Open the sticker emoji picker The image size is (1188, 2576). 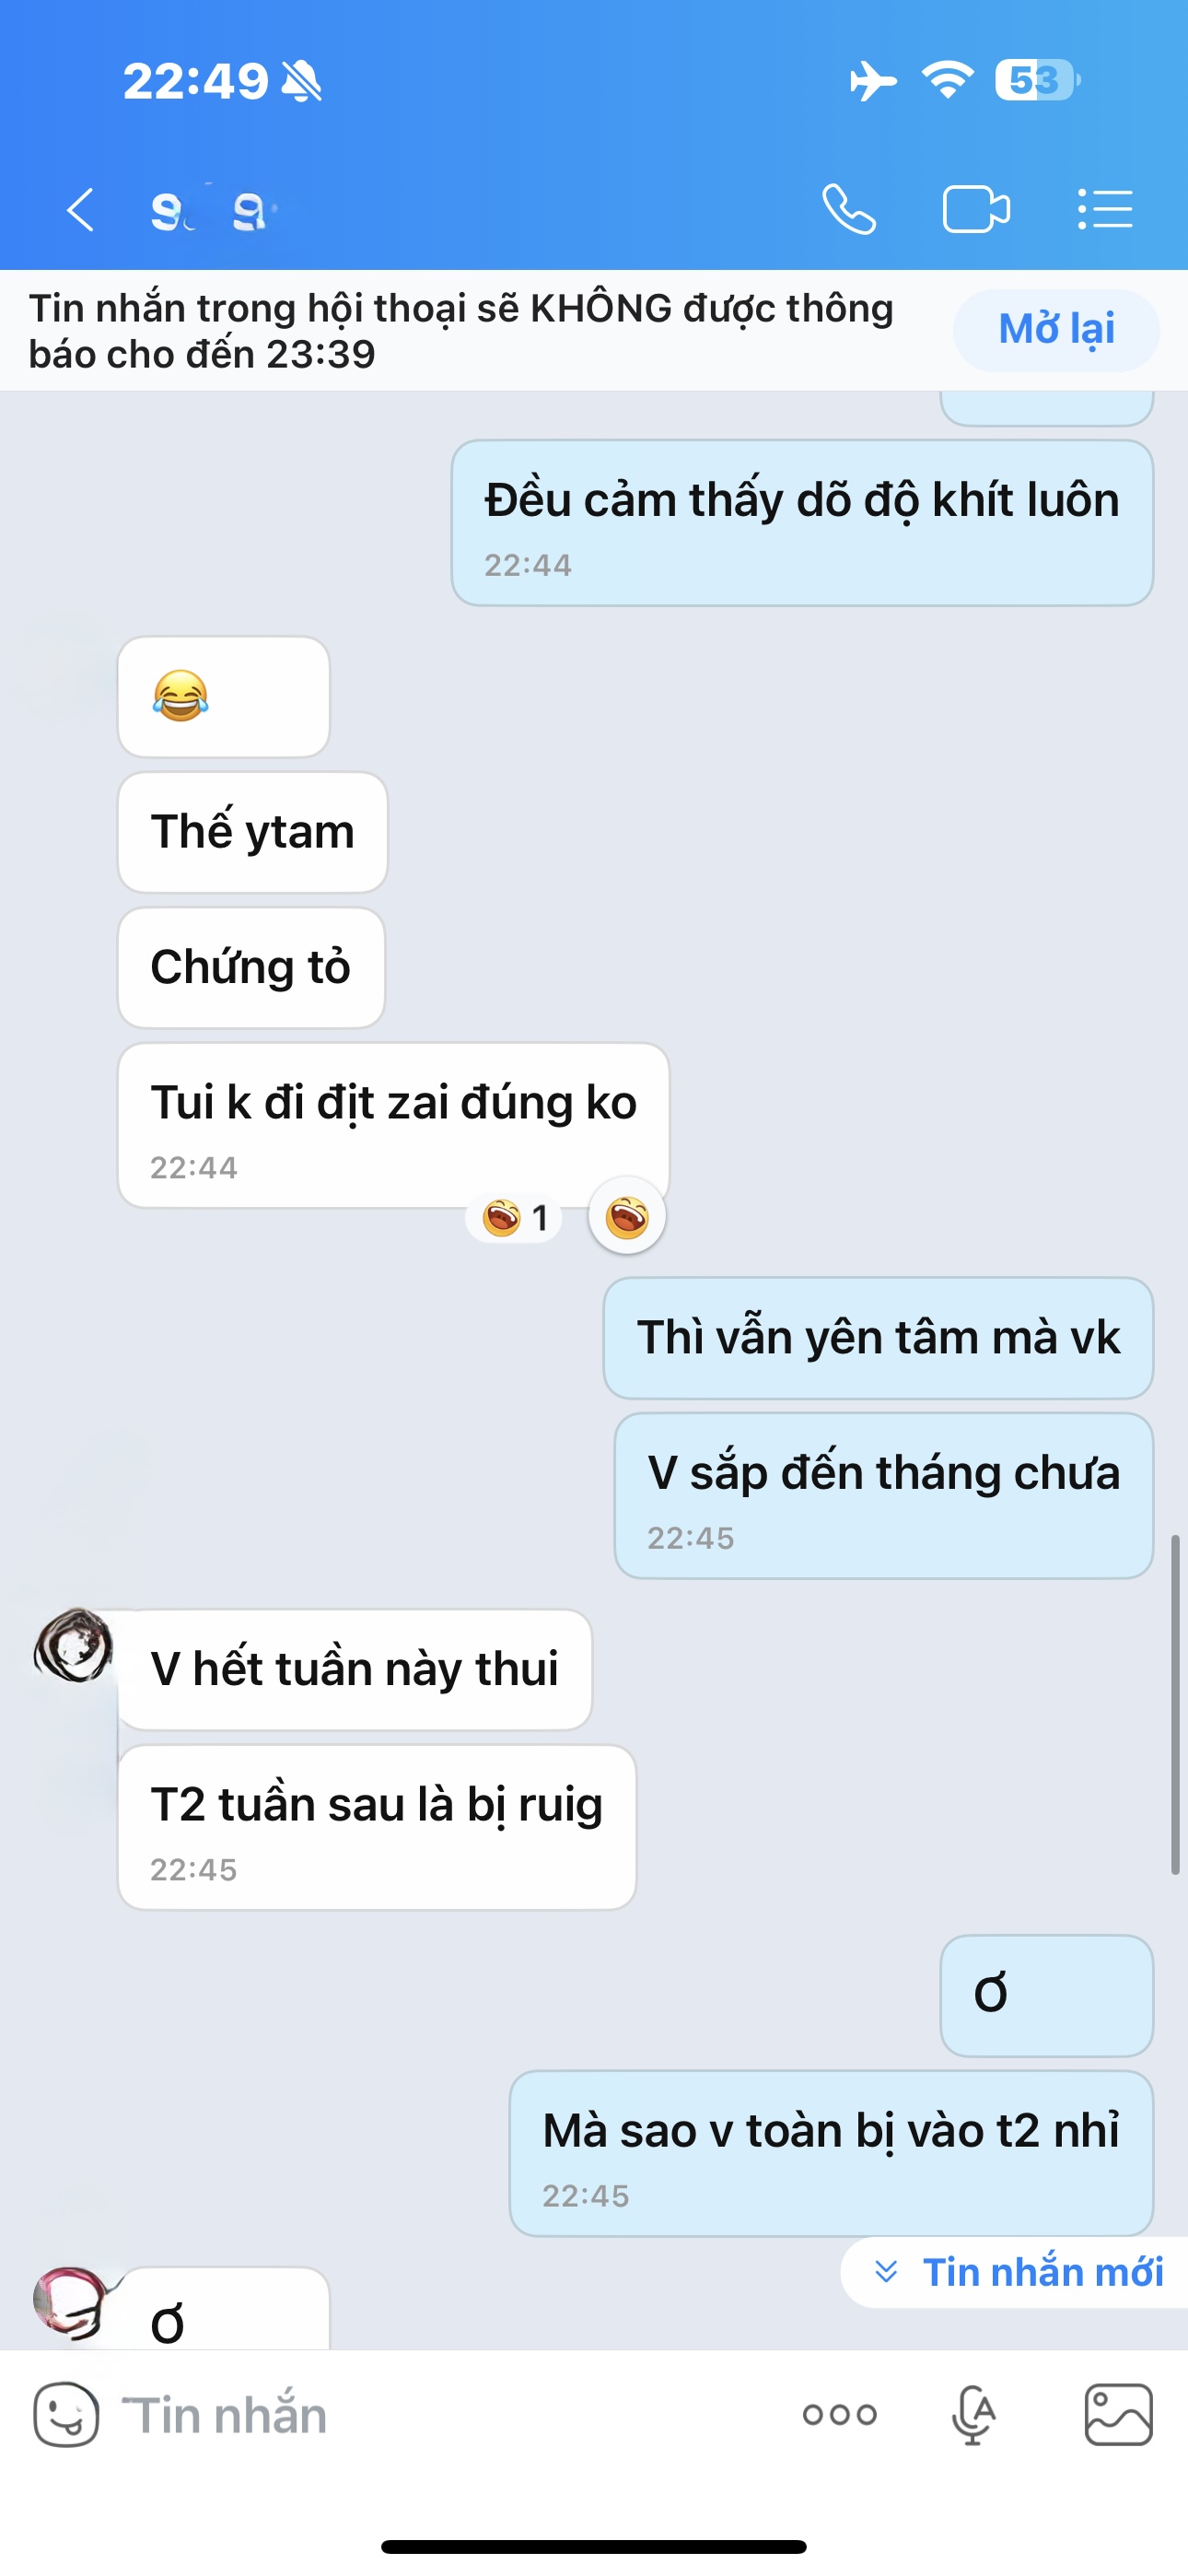click(x=66, y=2414)
